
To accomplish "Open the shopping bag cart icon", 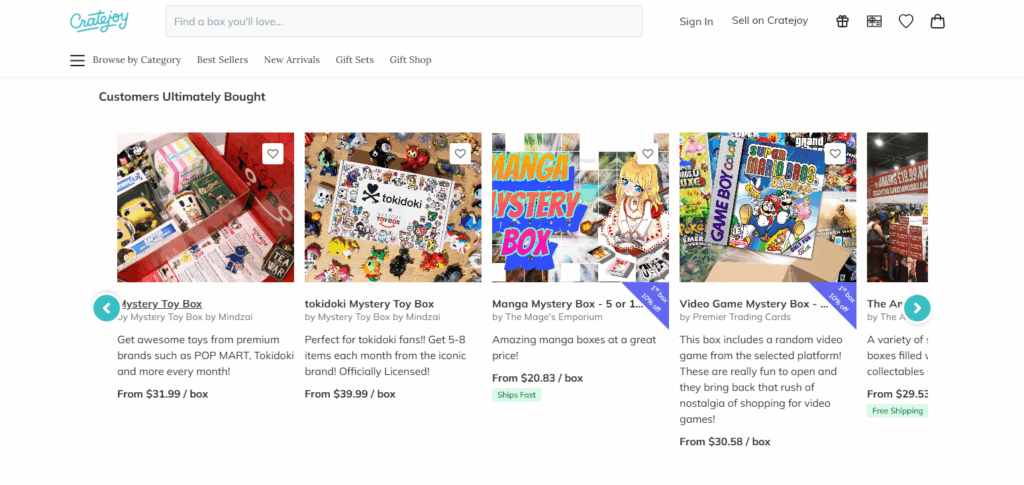I will point(938,22).
